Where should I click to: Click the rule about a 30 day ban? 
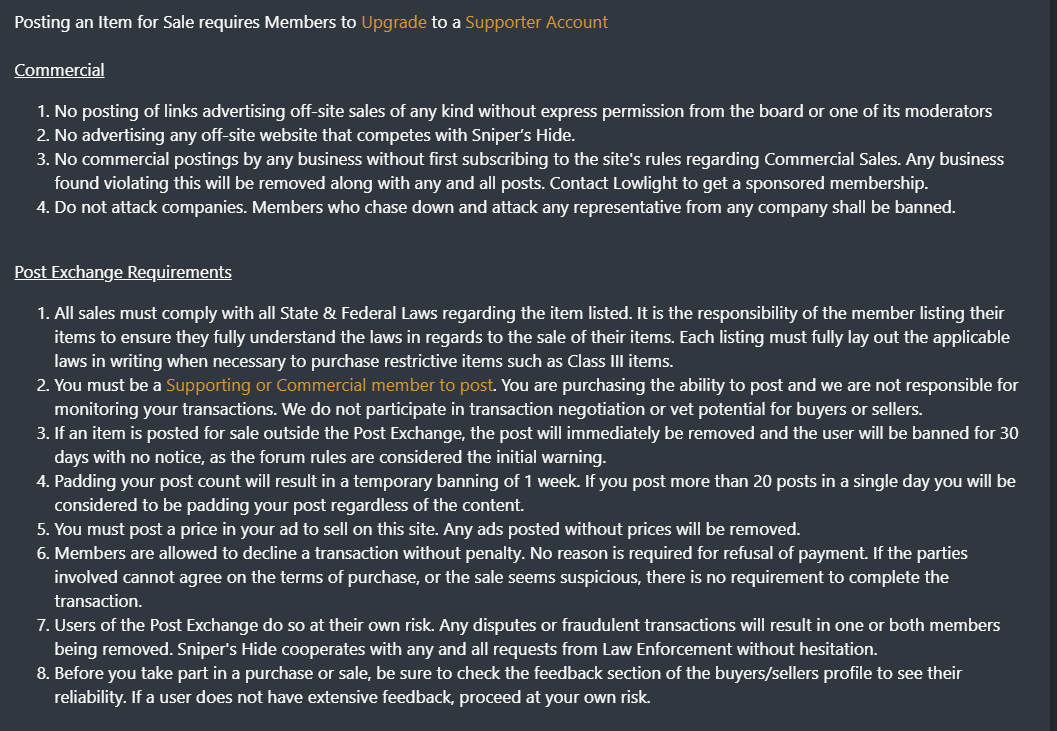pos(536,445)
